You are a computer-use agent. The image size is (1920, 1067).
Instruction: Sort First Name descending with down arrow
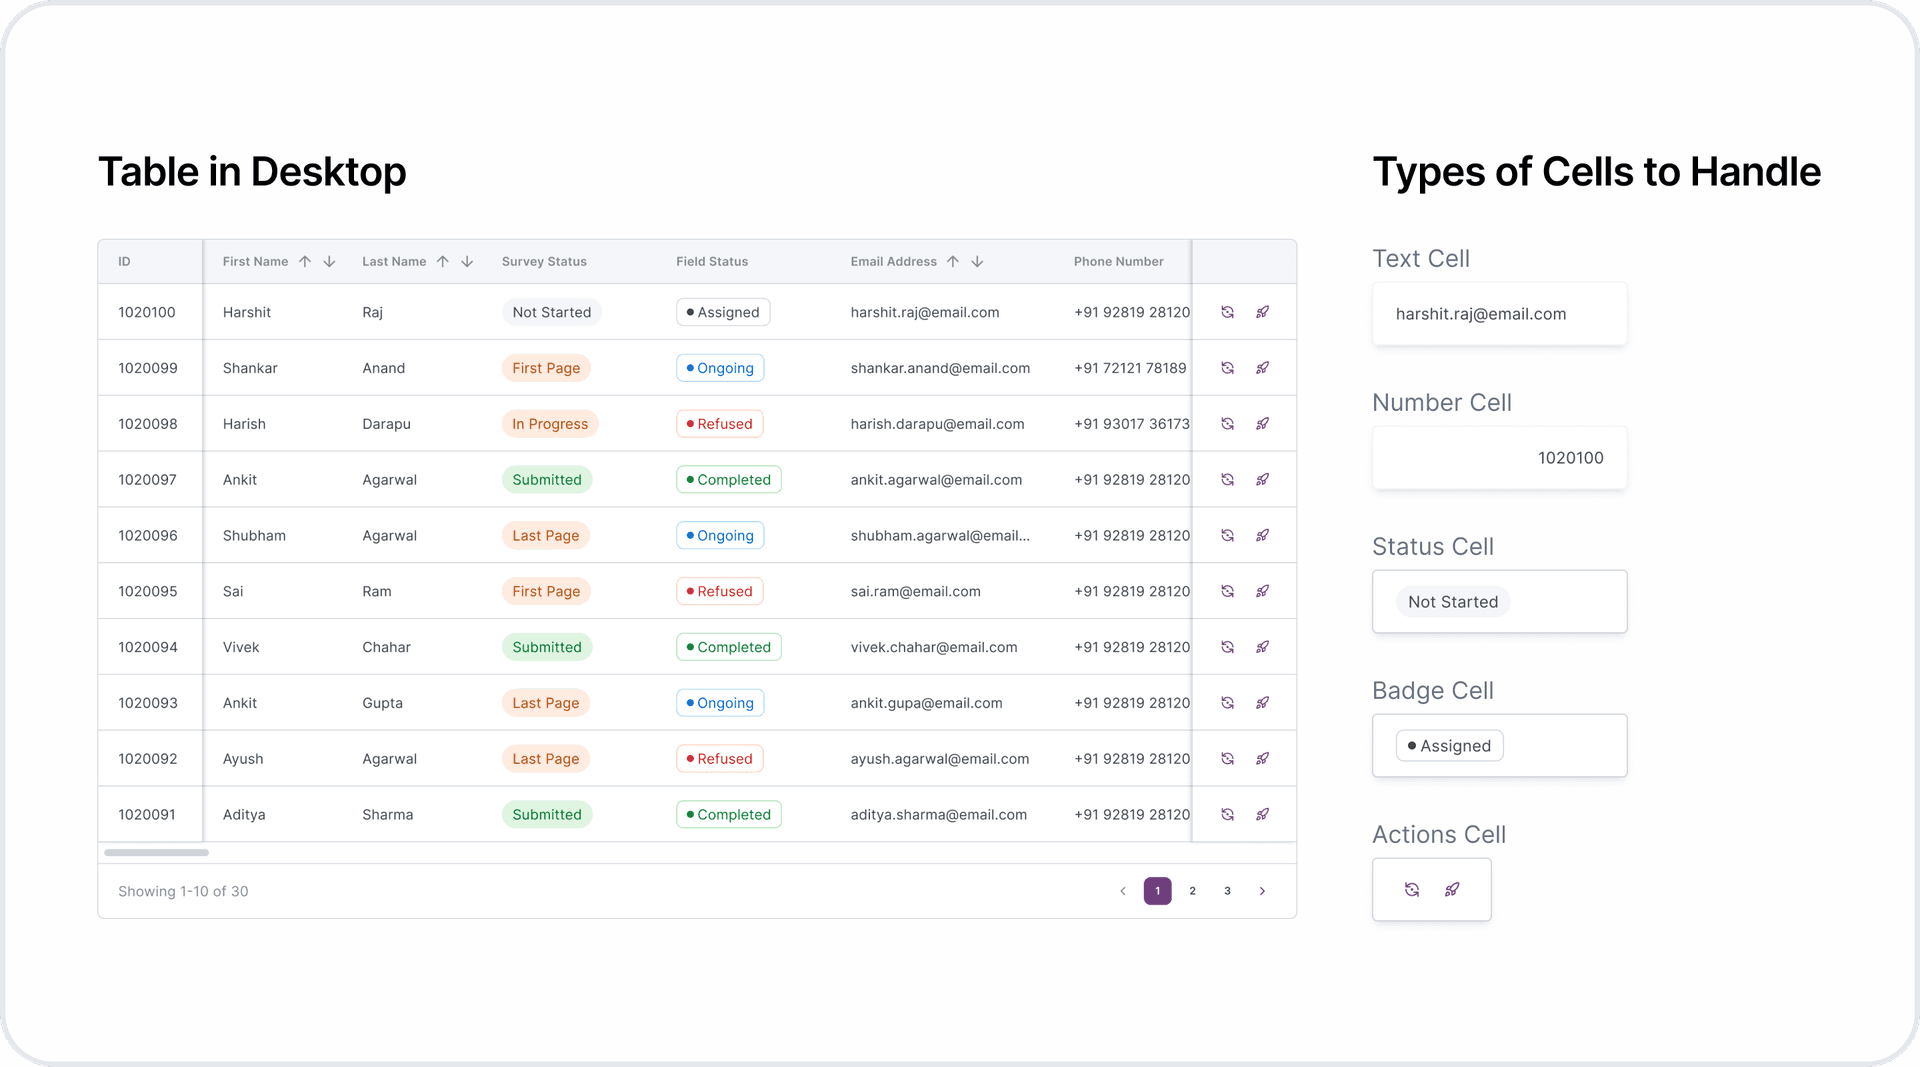[329, 262]
